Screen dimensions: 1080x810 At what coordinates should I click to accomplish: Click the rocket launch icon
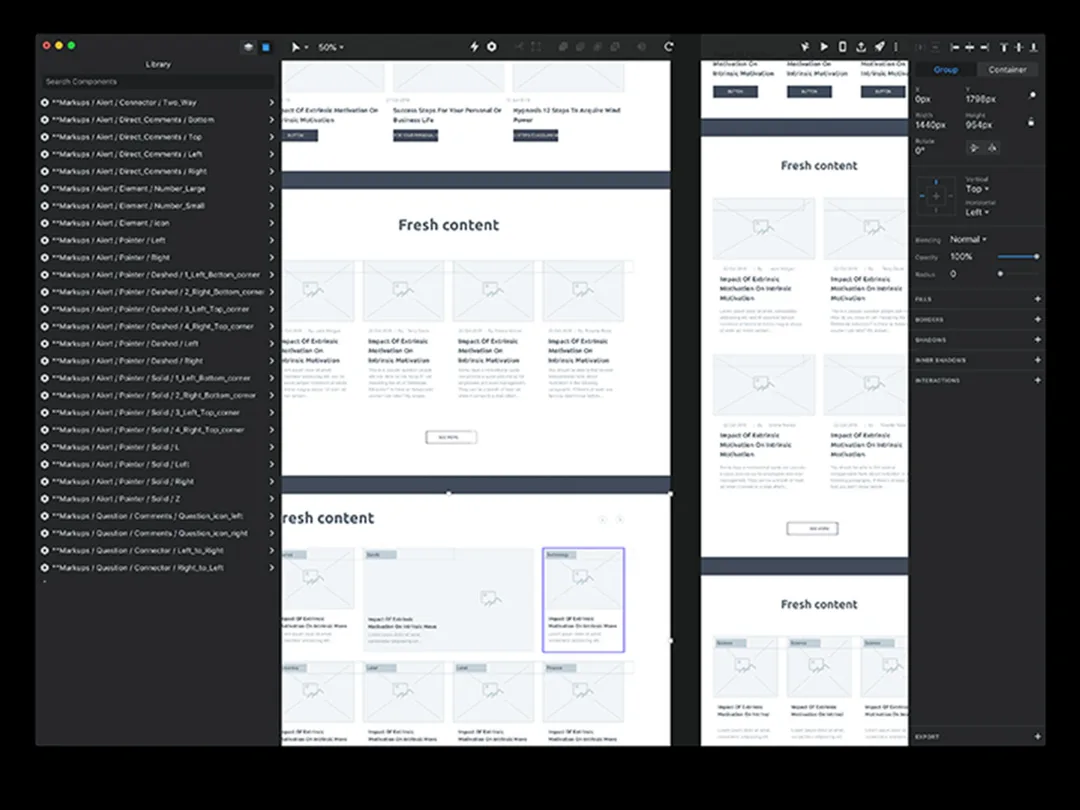point(880,46)
